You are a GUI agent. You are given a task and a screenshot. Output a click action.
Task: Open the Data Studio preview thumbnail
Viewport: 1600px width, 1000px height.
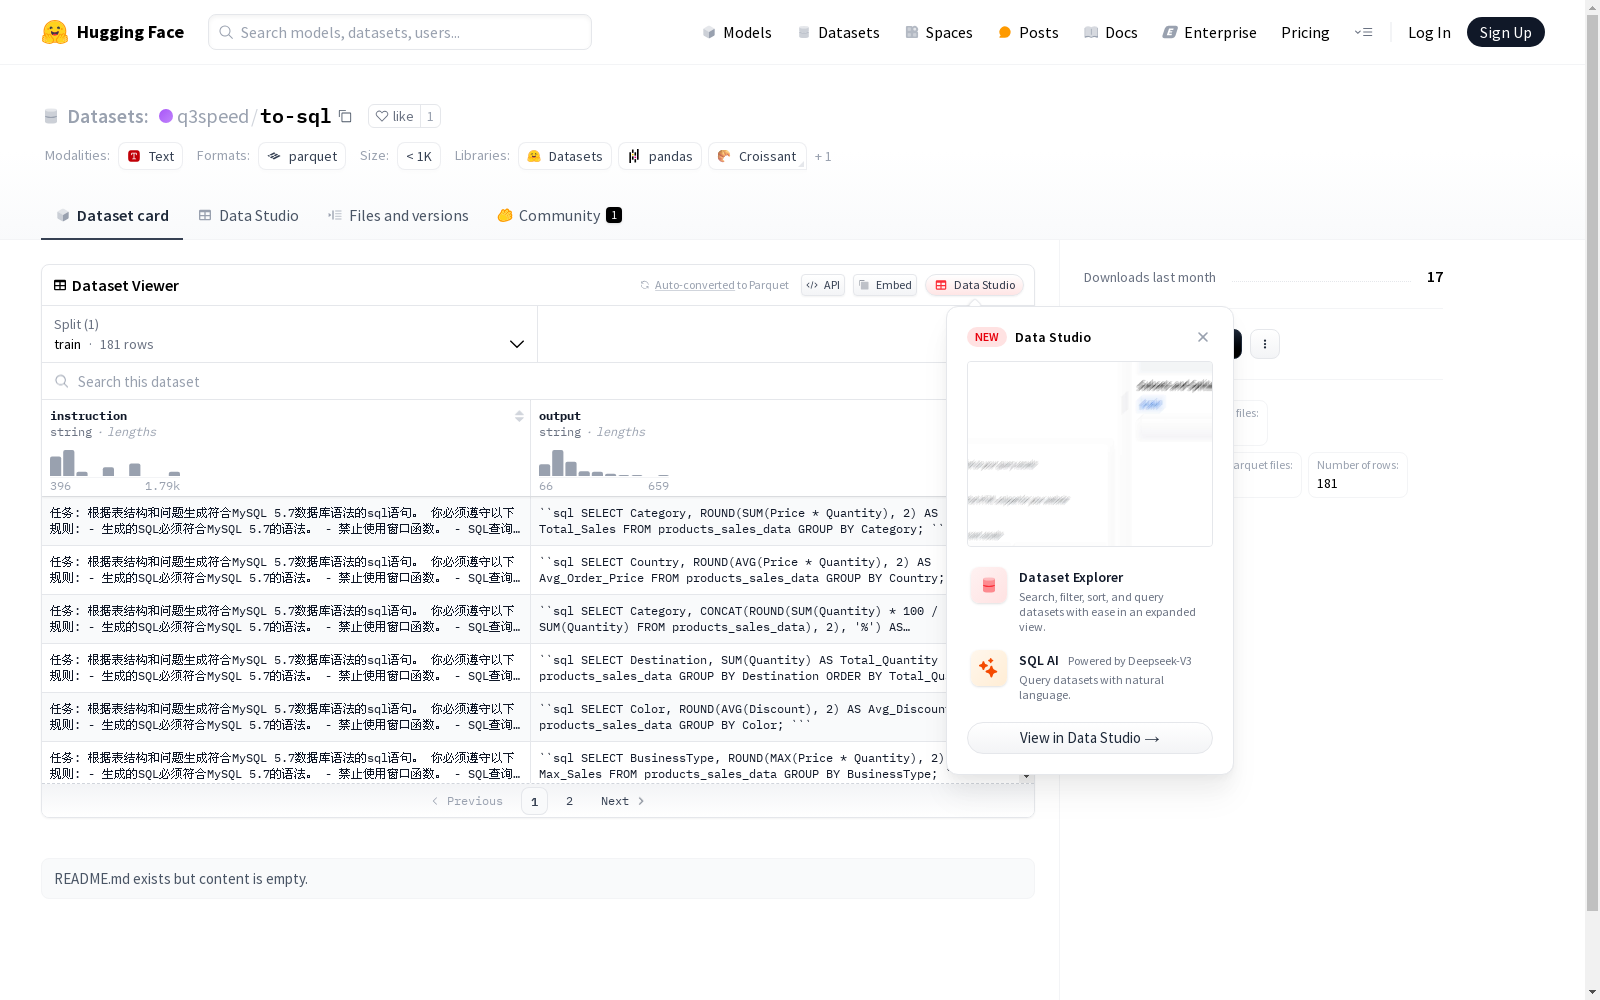[1090, 454]
